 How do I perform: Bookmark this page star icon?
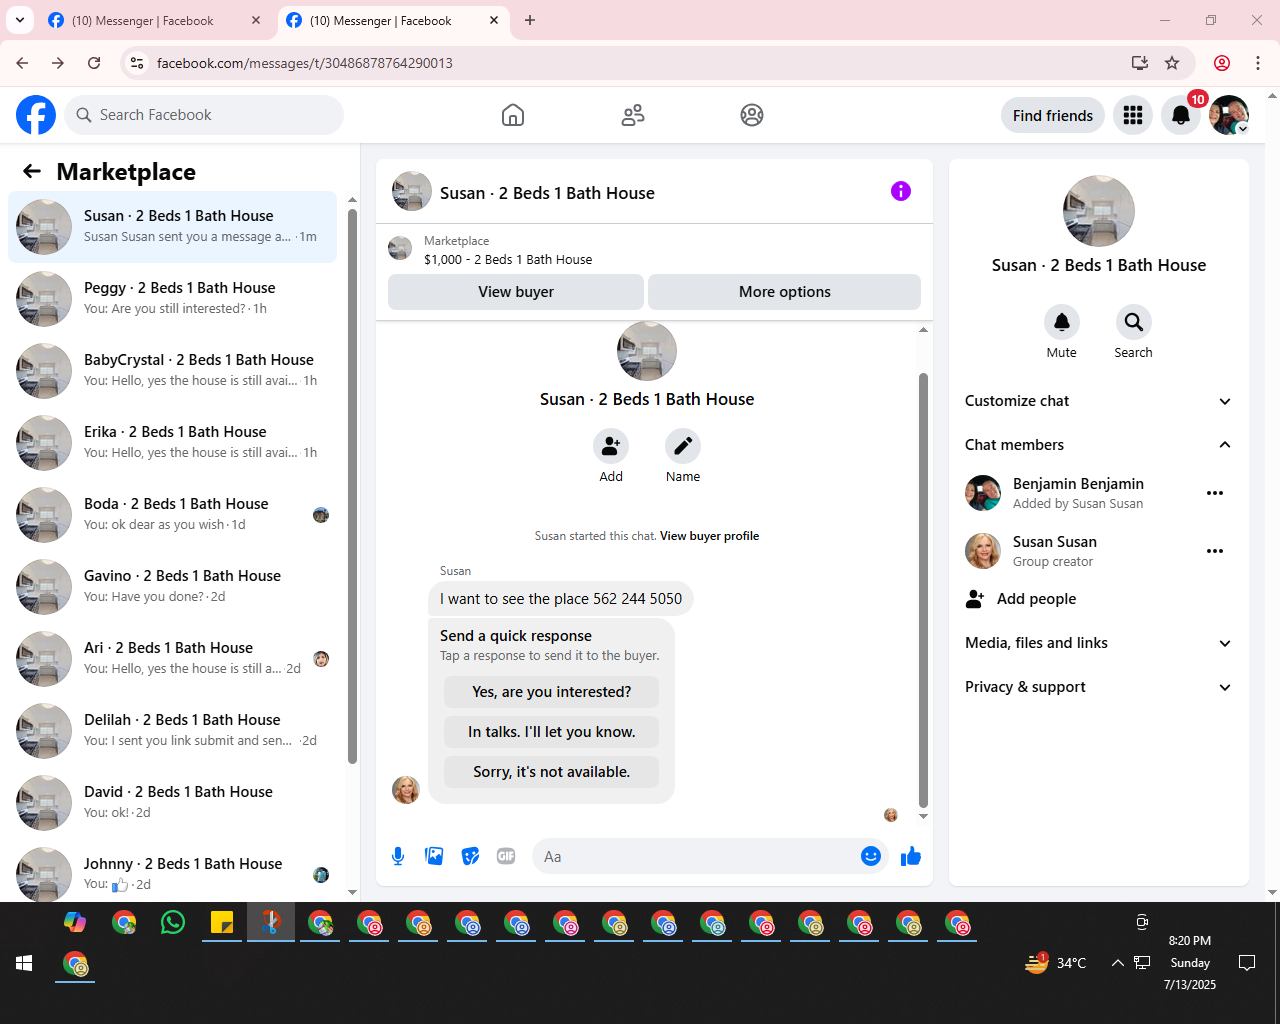tap(1172, 63)
